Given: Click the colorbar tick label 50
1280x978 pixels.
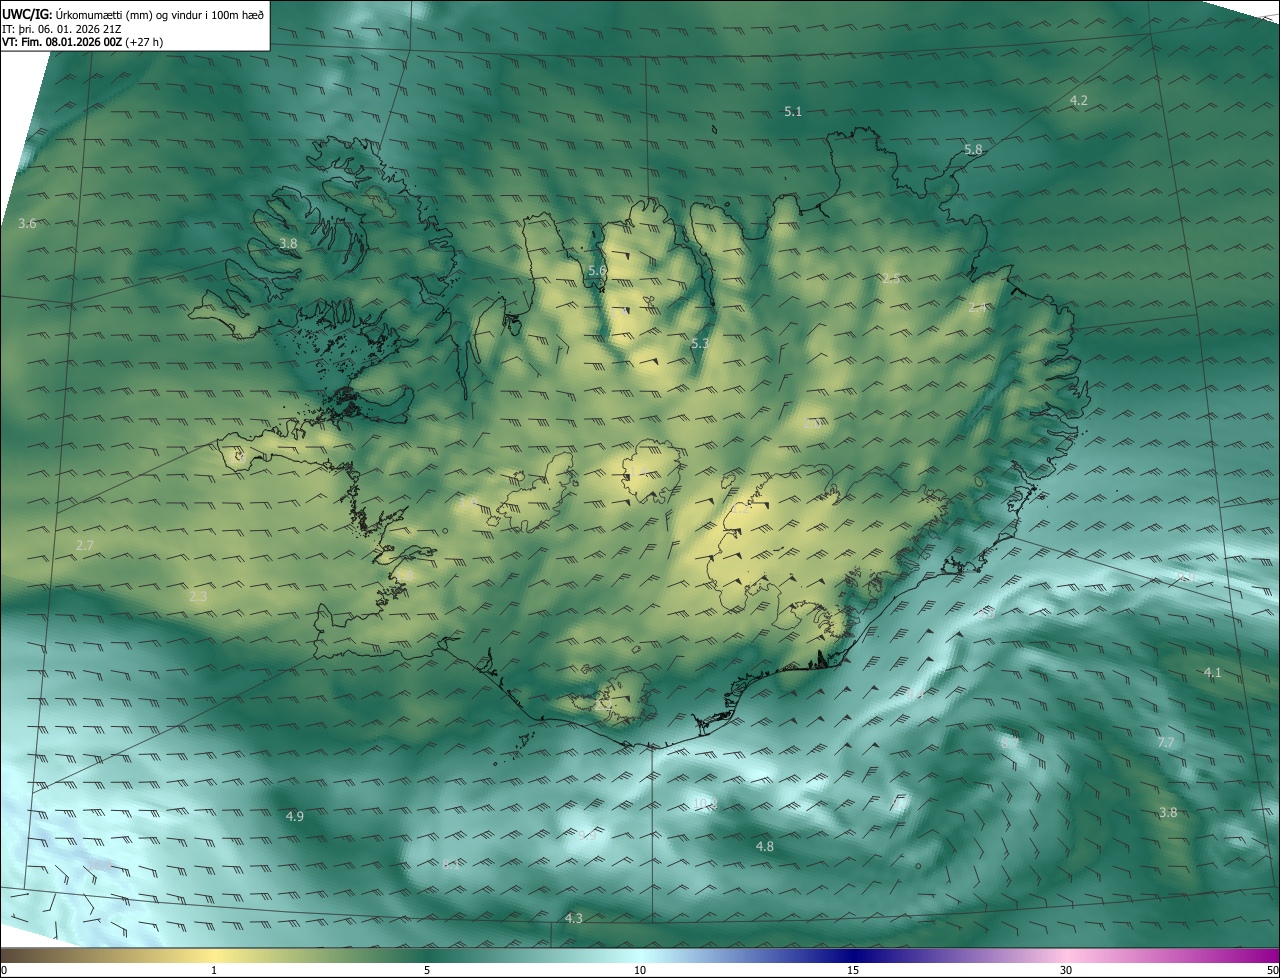Looking at the screenshot, I should (x=1272, y=970).
